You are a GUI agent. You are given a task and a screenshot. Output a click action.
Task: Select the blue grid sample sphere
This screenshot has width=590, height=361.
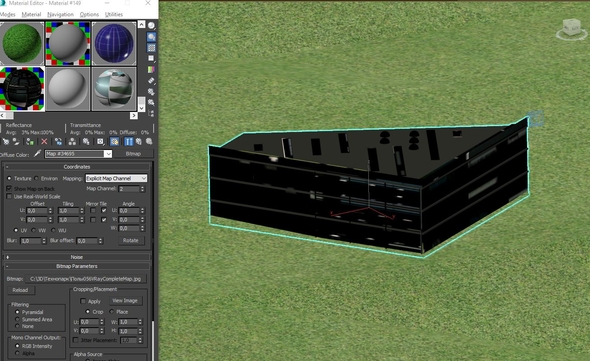[x=114, y=43]
